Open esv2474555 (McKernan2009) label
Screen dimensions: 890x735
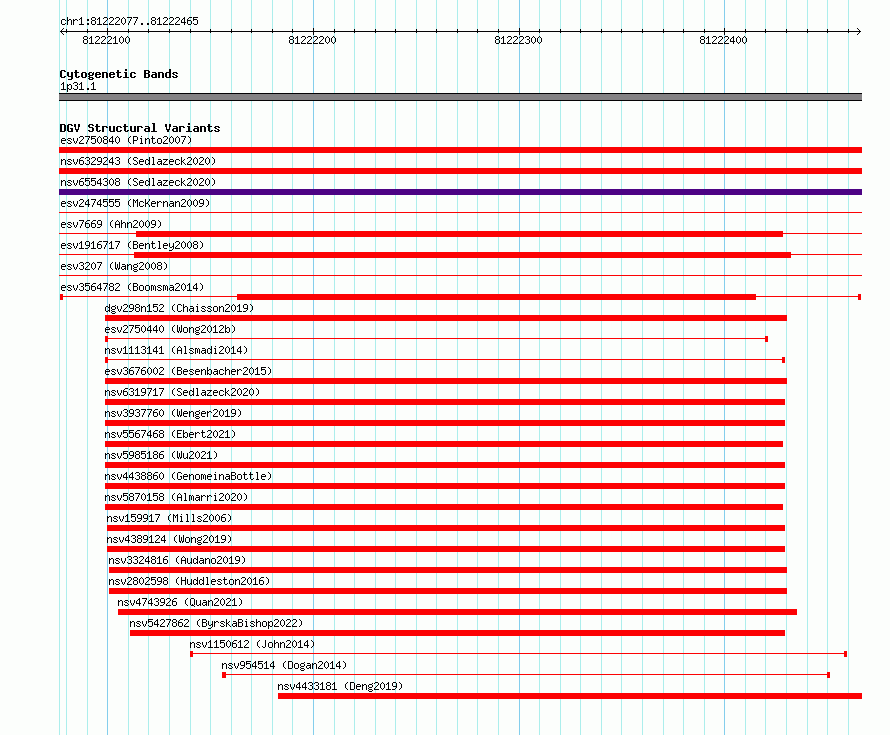[x=135, y=203]
